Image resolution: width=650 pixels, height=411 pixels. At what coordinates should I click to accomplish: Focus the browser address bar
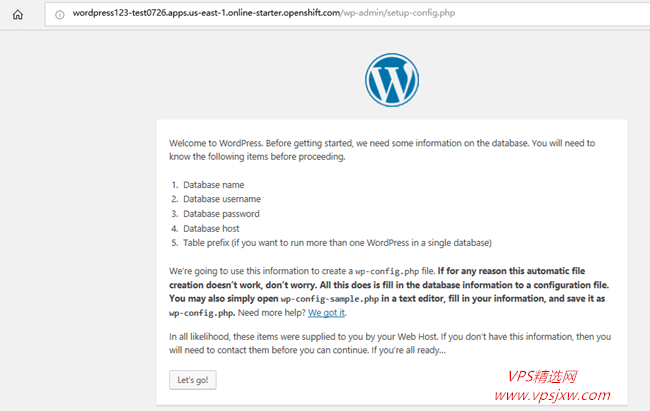pos(347,14)
